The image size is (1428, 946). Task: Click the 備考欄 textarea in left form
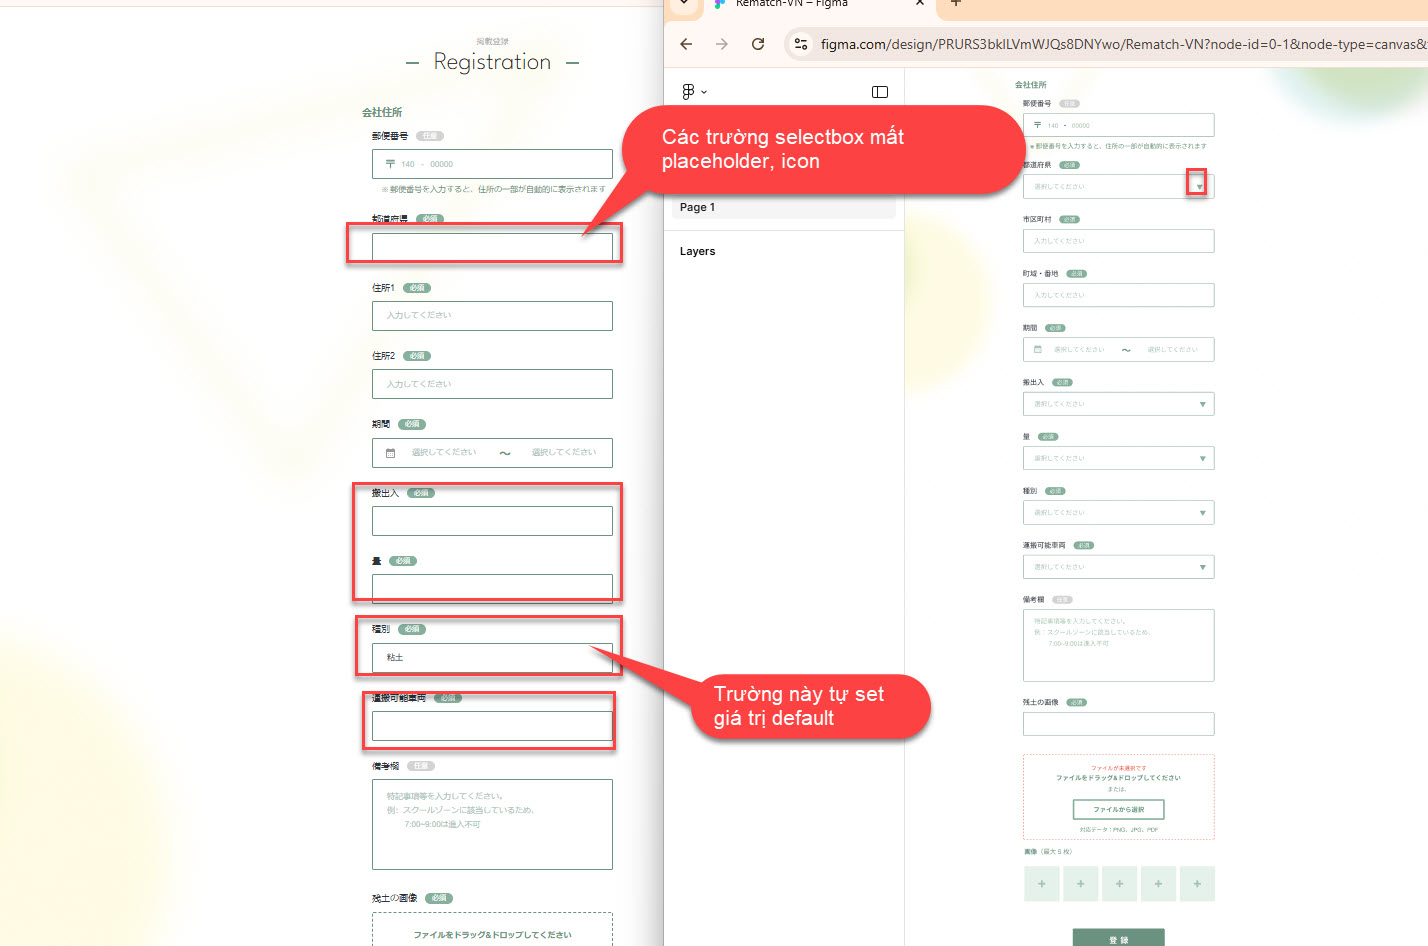pos(492,824)
